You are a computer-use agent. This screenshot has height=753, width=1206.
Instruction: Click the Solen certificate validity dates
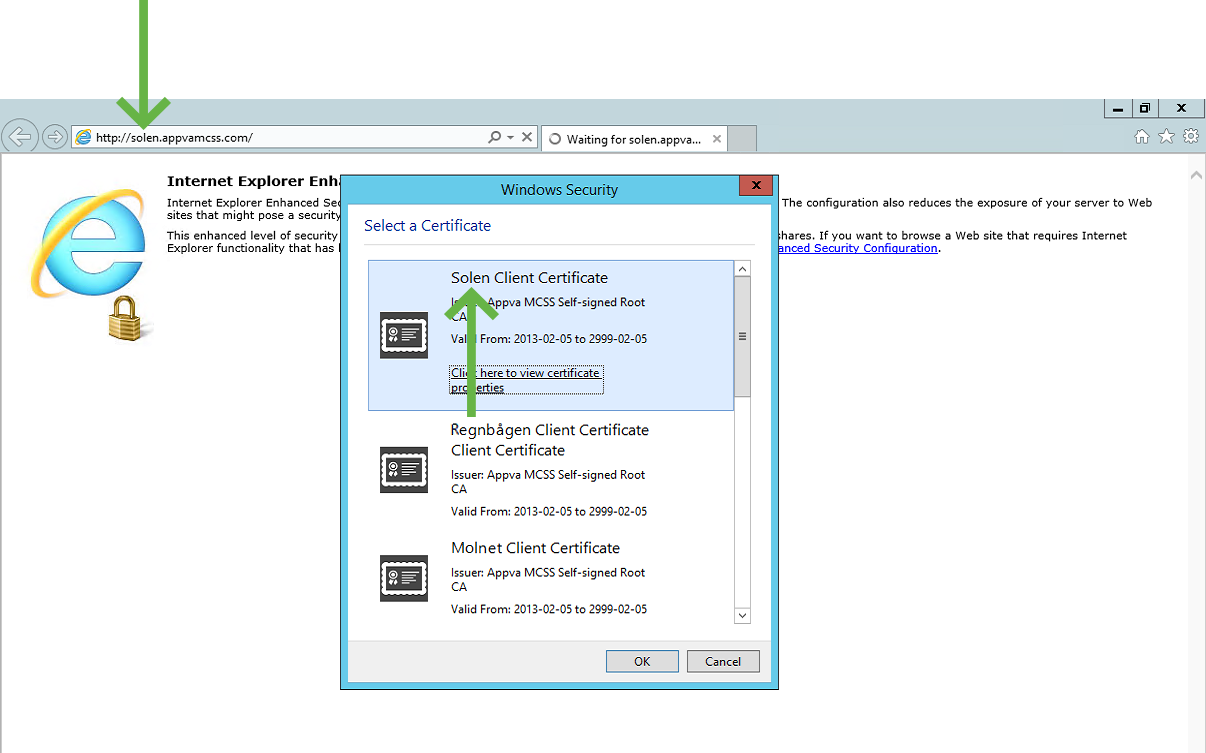[549, 339]
